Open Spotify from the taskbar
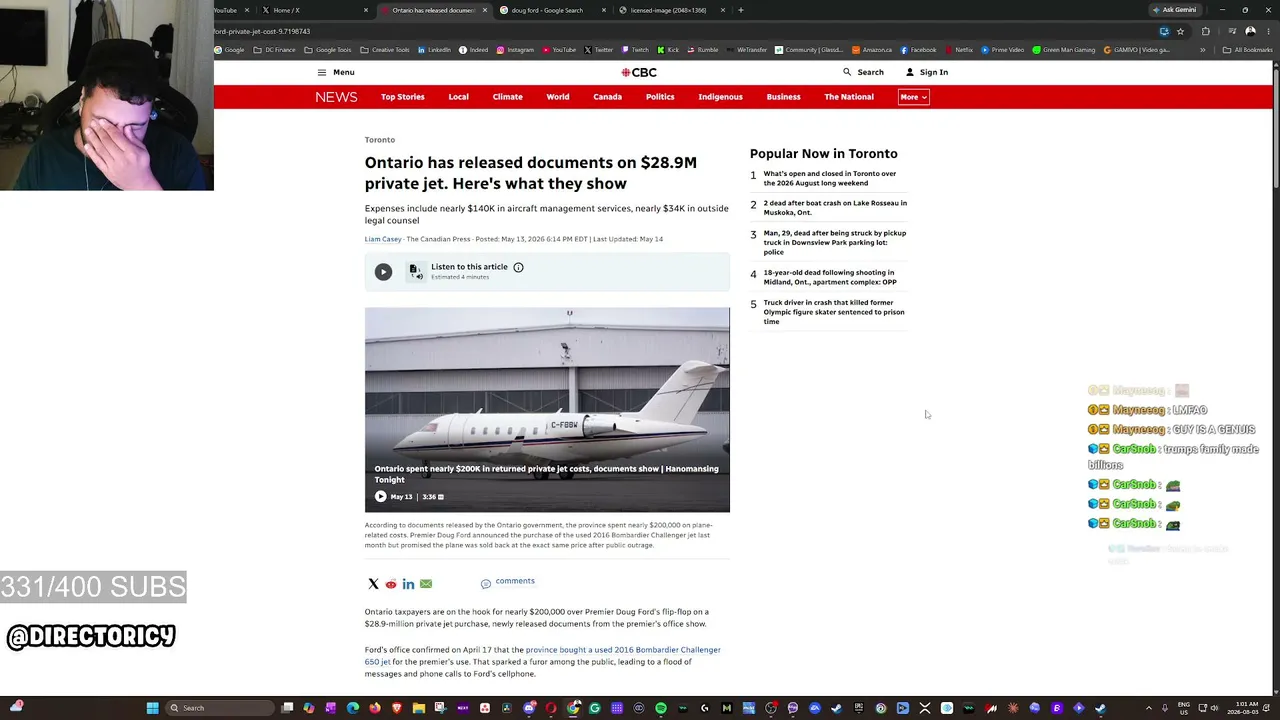1280x720 pixels. tap(661, 708)
